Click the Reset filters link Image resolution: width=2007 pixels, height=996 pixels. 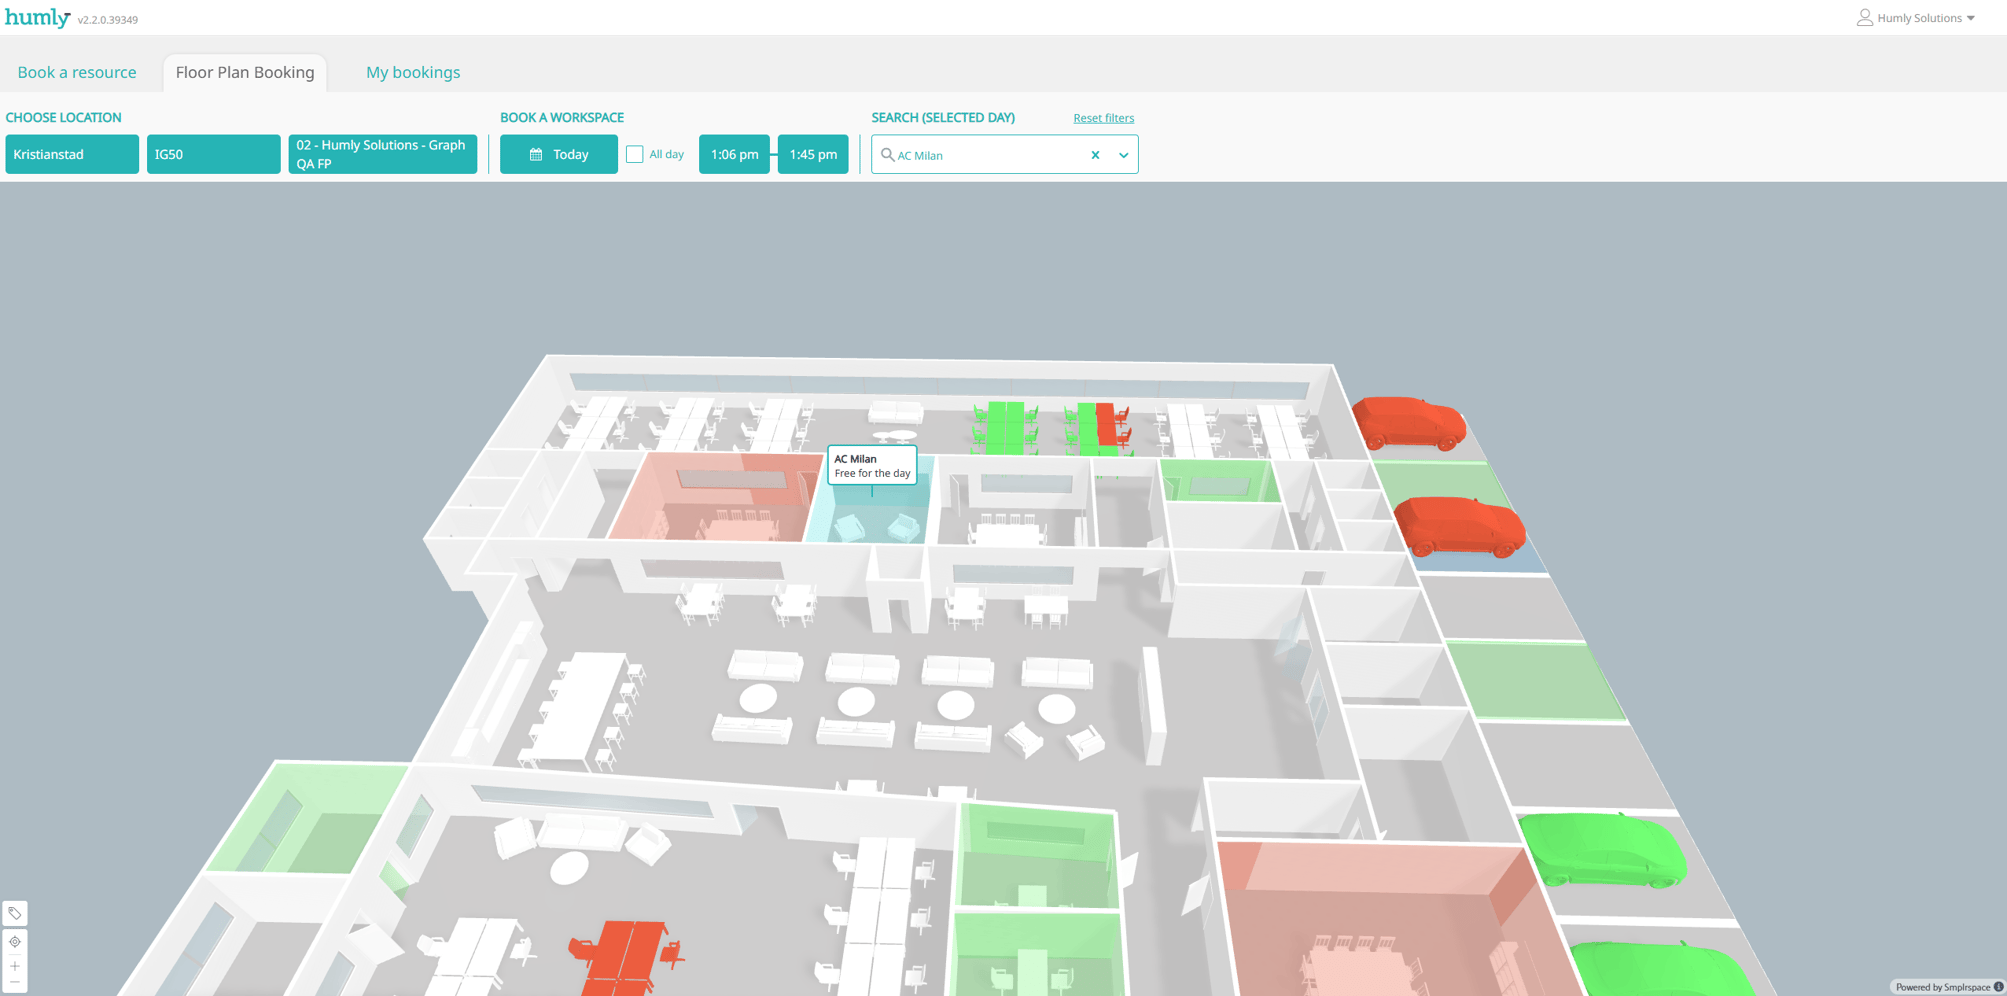[x=1104, y=118]
